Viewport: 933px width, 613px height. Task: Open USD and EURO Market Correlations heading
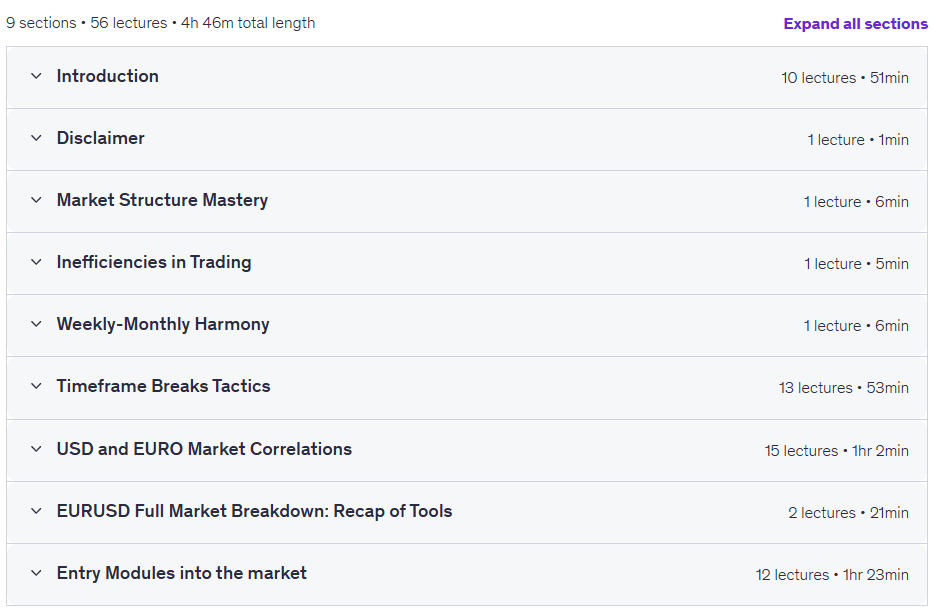[x=204, y=449]
